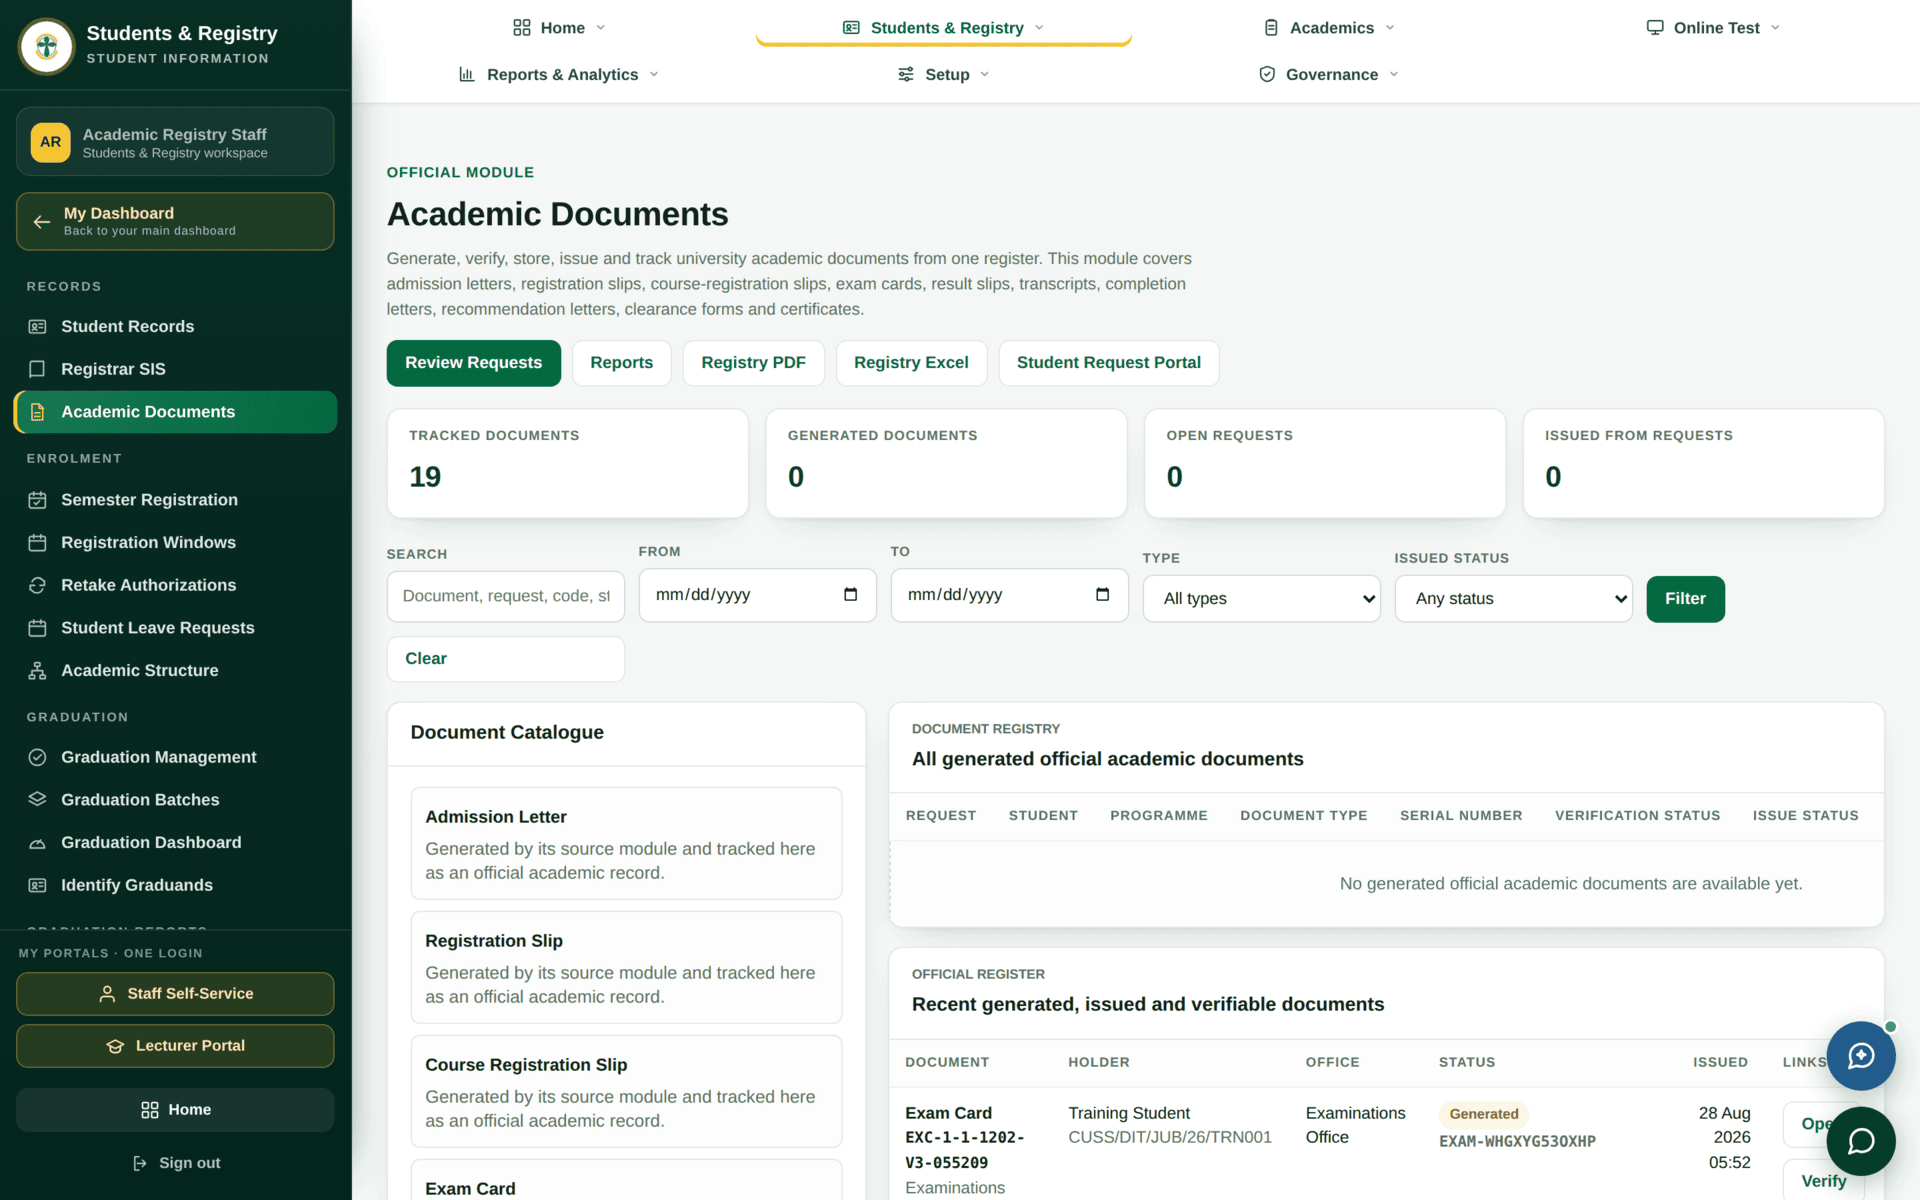Select the Course Registration Slip card
This screenshot has height=1200, width=1920.
(626, 1092)
